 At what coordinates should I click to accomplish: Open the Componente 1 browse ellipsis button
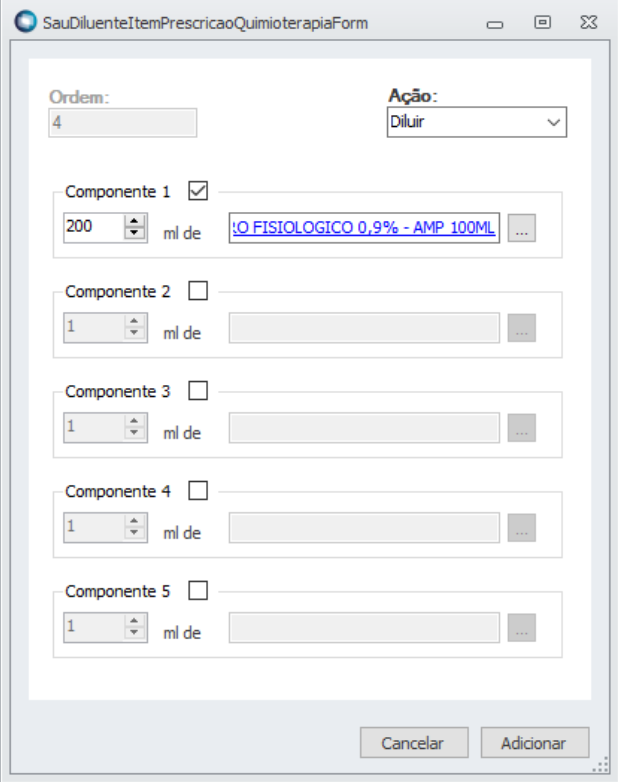point(522,228)
